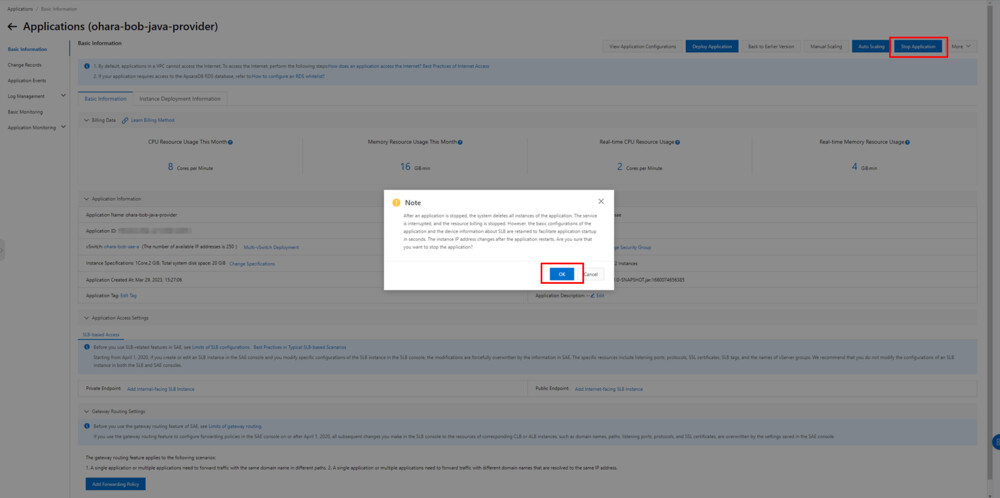Click help icon next to Memory Resource Usage This Month
Viewport: 1000px width, 498px height.
[x=460, y=142]
